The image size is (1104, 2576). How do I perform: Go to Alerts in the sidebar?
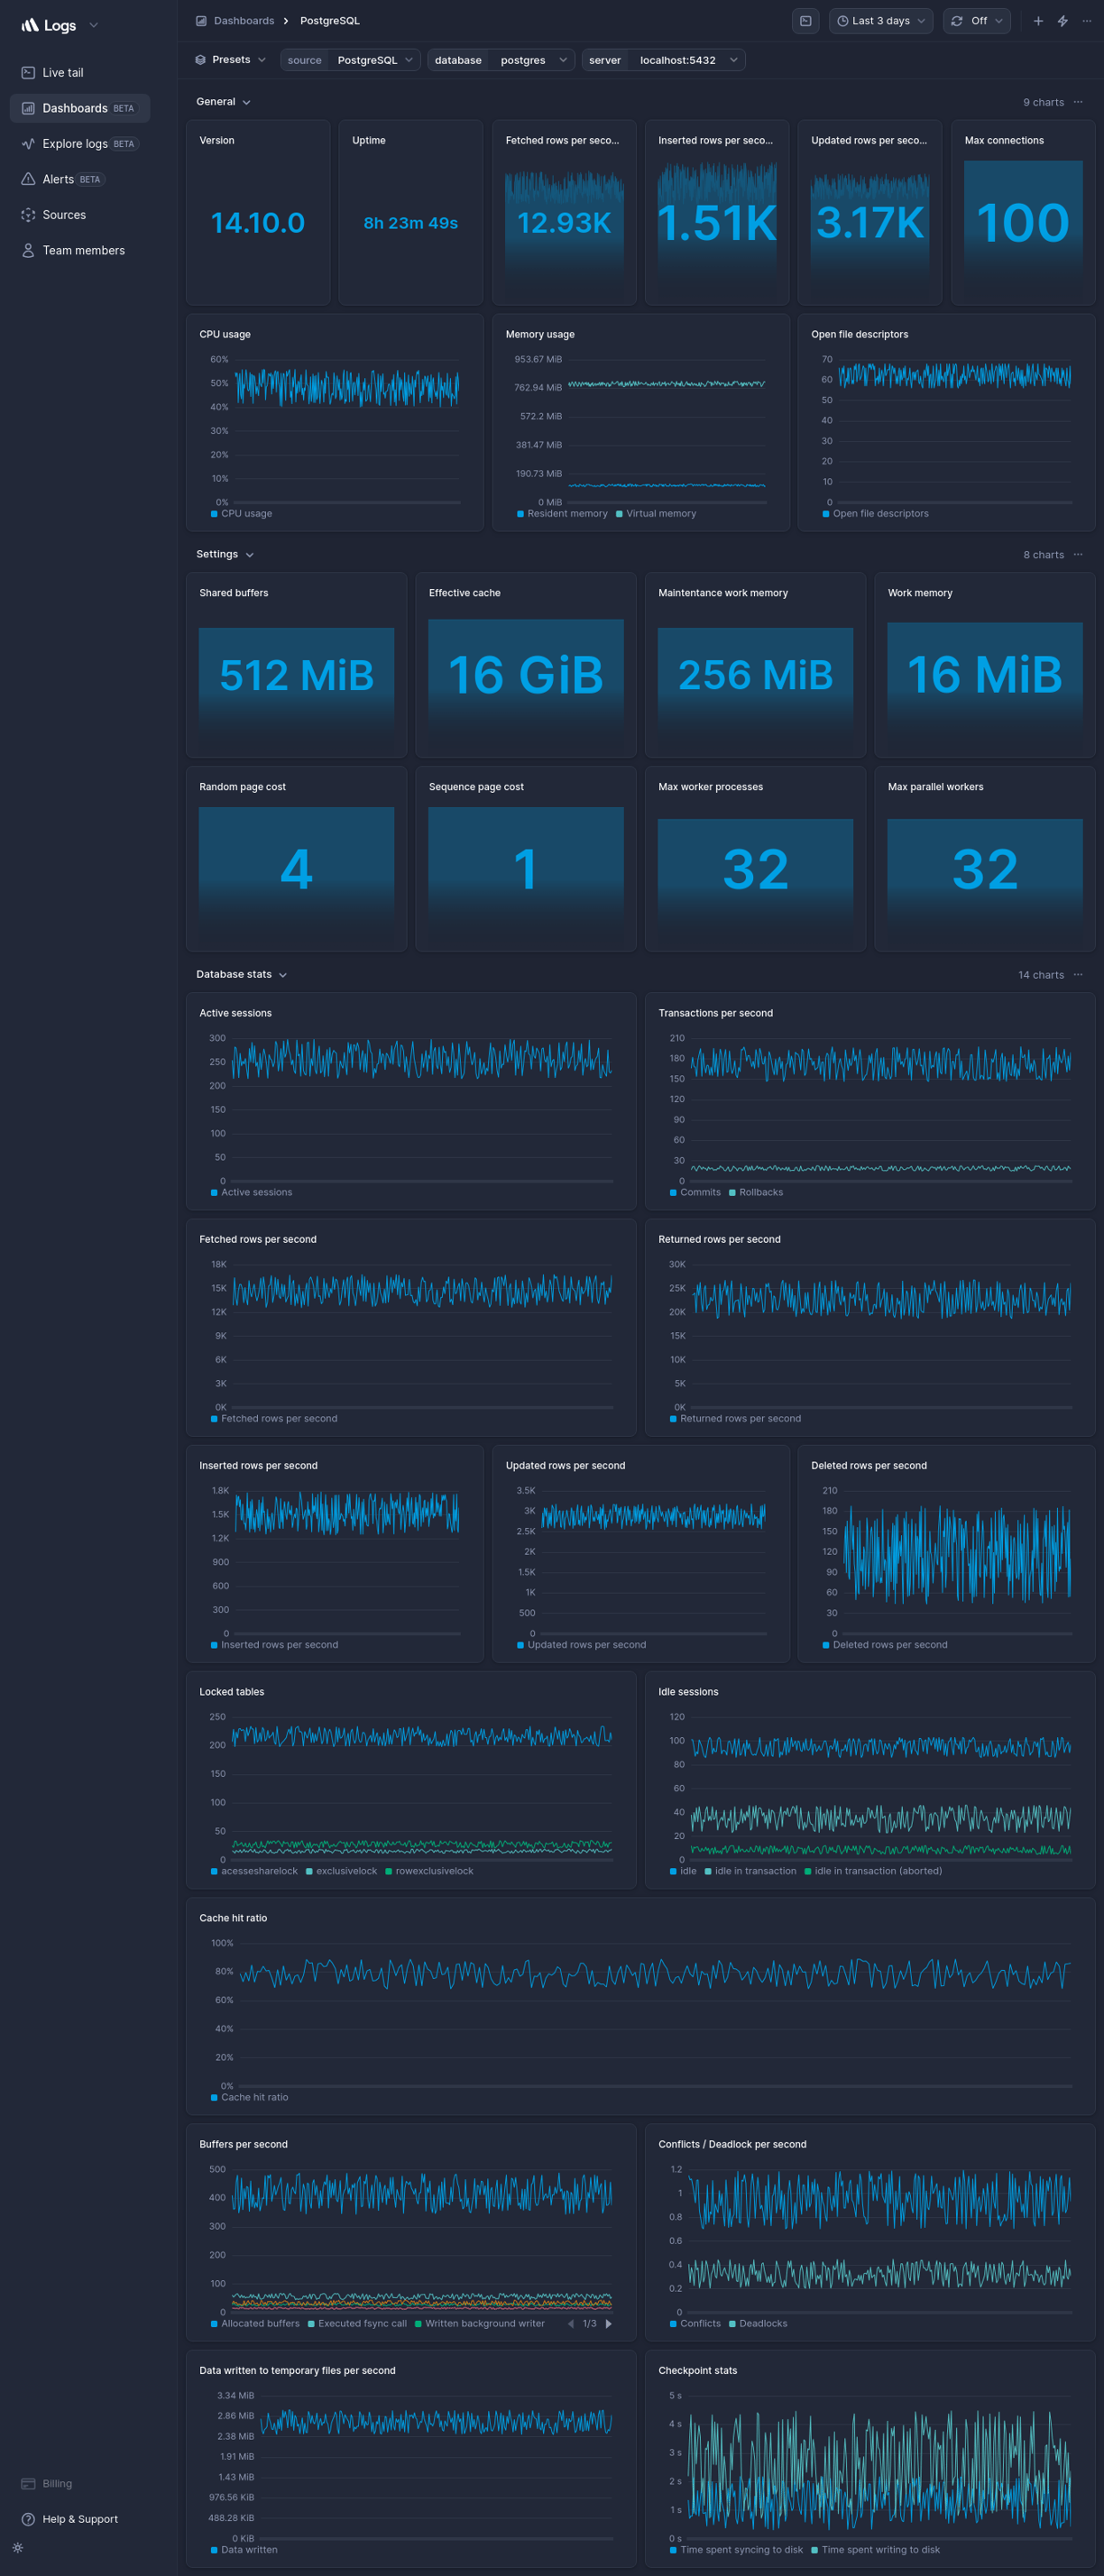[x=58, y=179]
